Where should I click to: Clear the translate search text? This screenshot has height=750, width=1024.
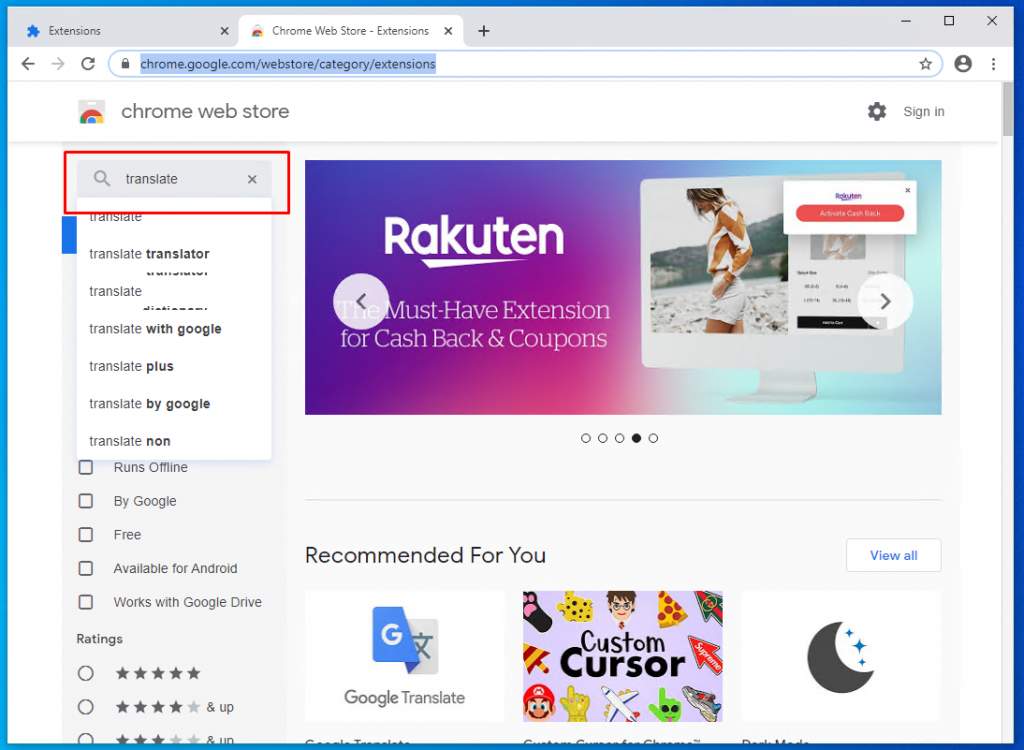pyautogui.click(x=252, y=179)
